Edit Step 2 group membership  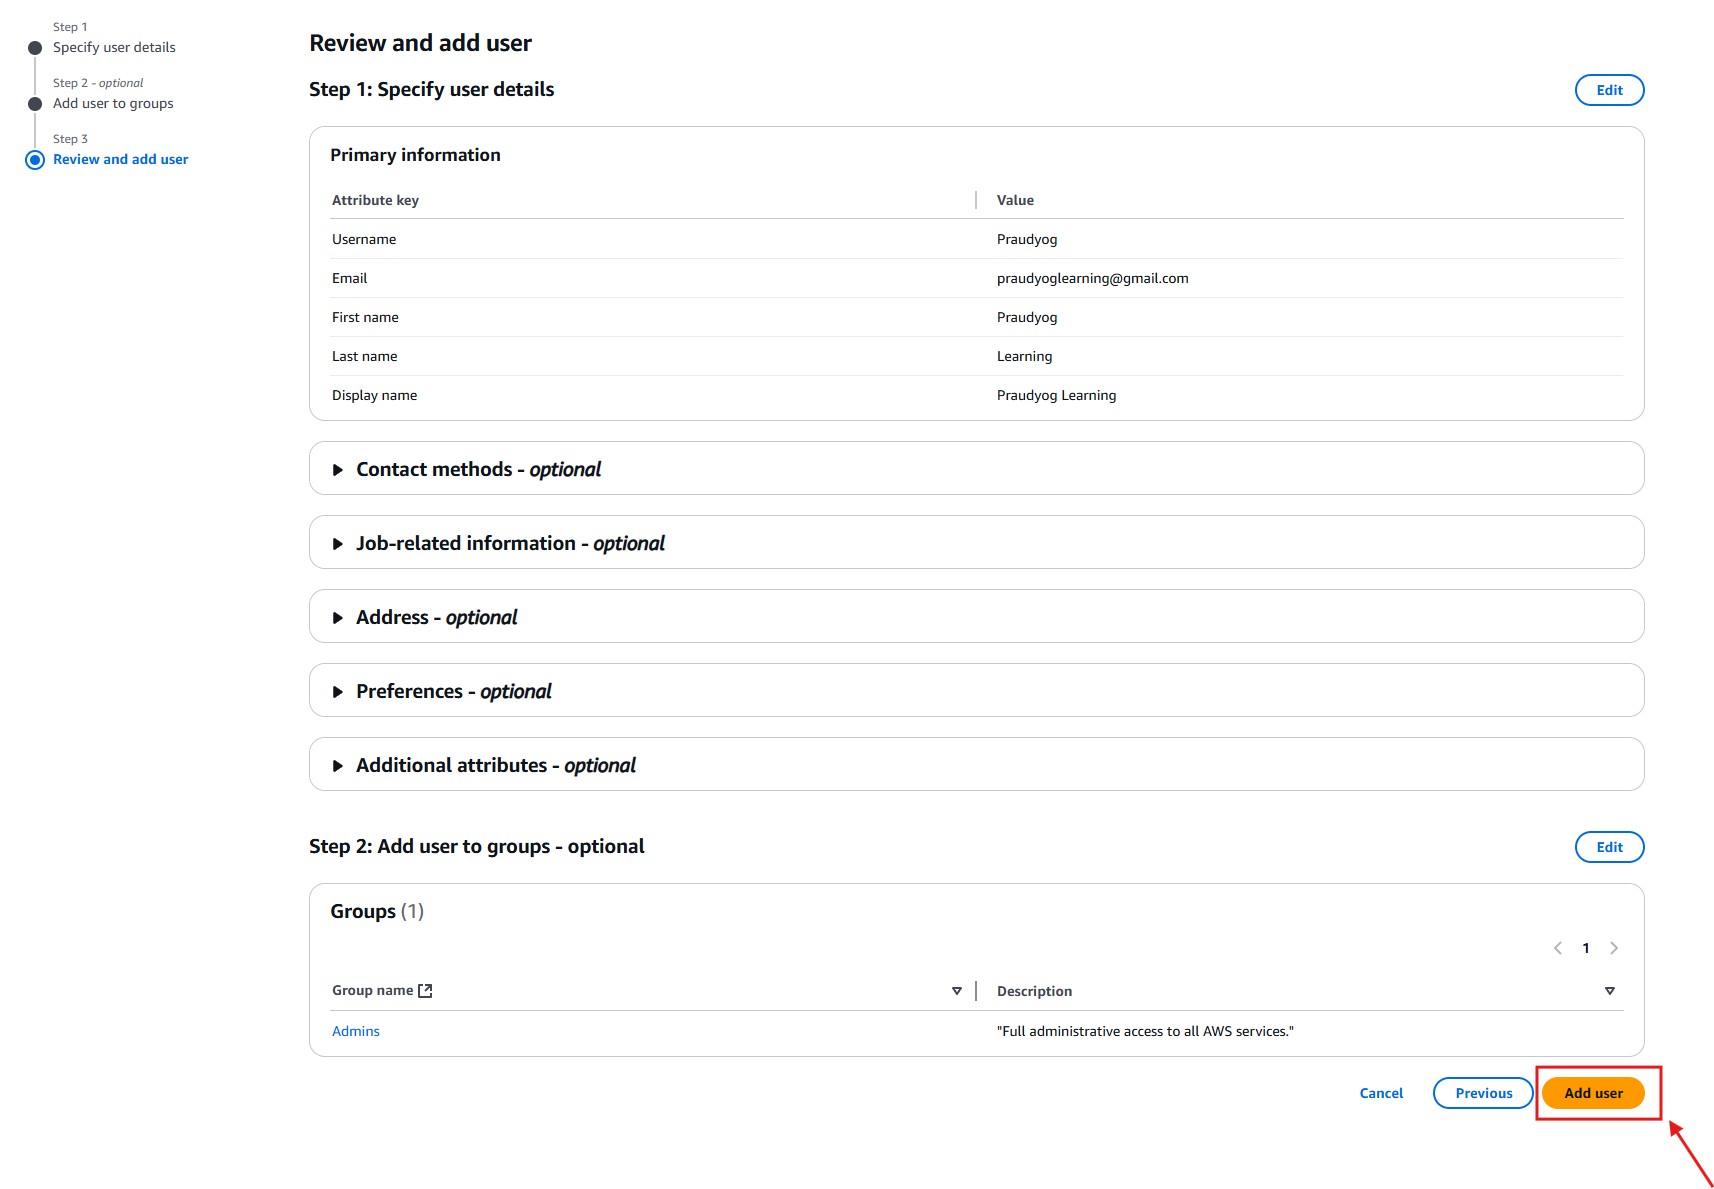pyautogui.click(x=1609, y=847)
